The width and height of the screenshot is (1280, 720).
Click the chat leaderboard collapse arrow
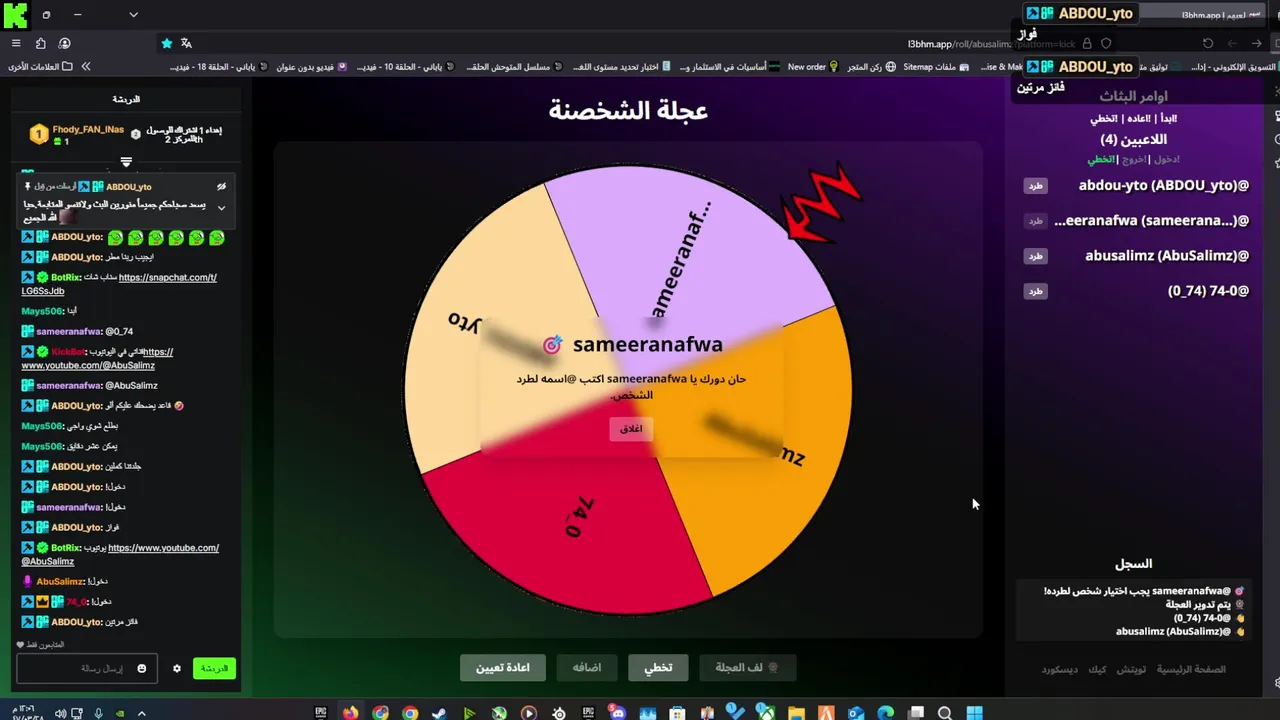126,161
